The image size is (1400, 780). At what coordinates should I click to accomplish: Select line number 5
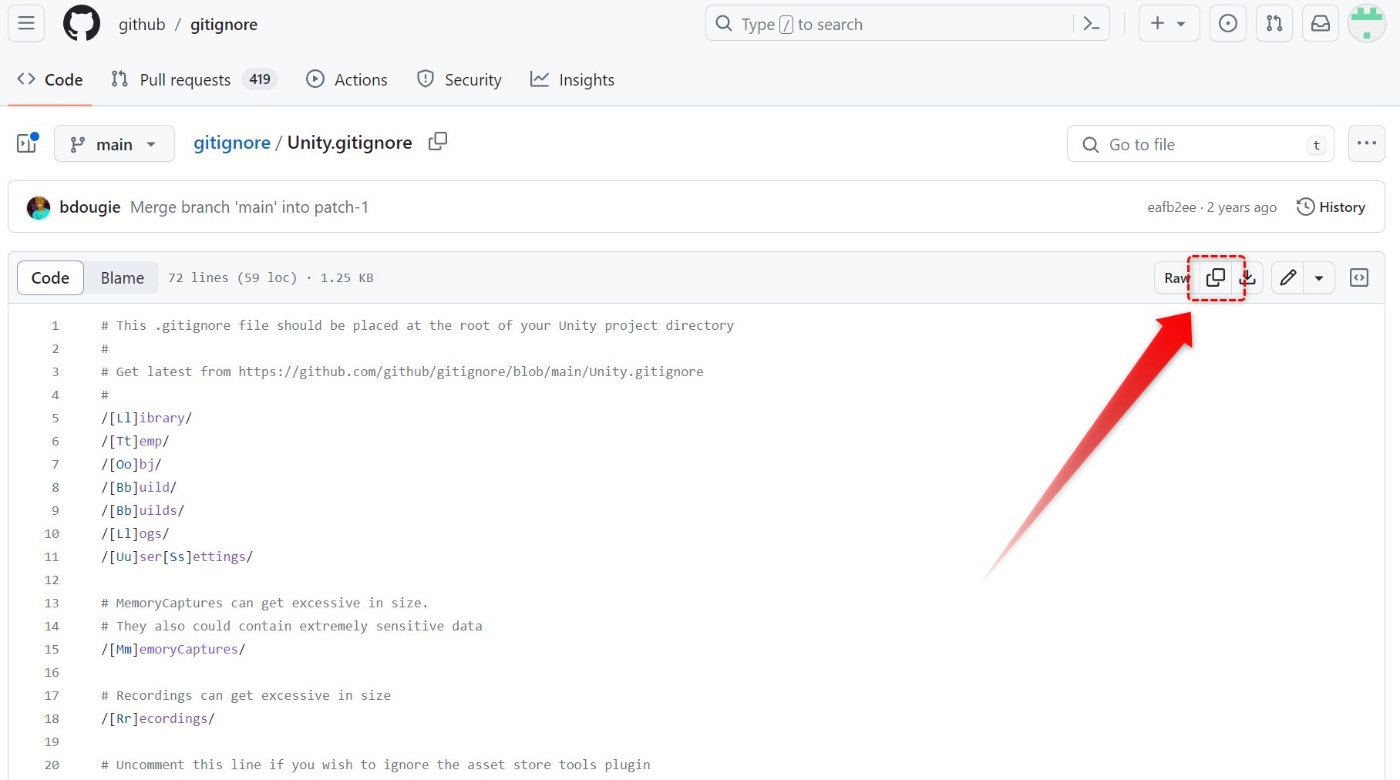pos(55,418)
